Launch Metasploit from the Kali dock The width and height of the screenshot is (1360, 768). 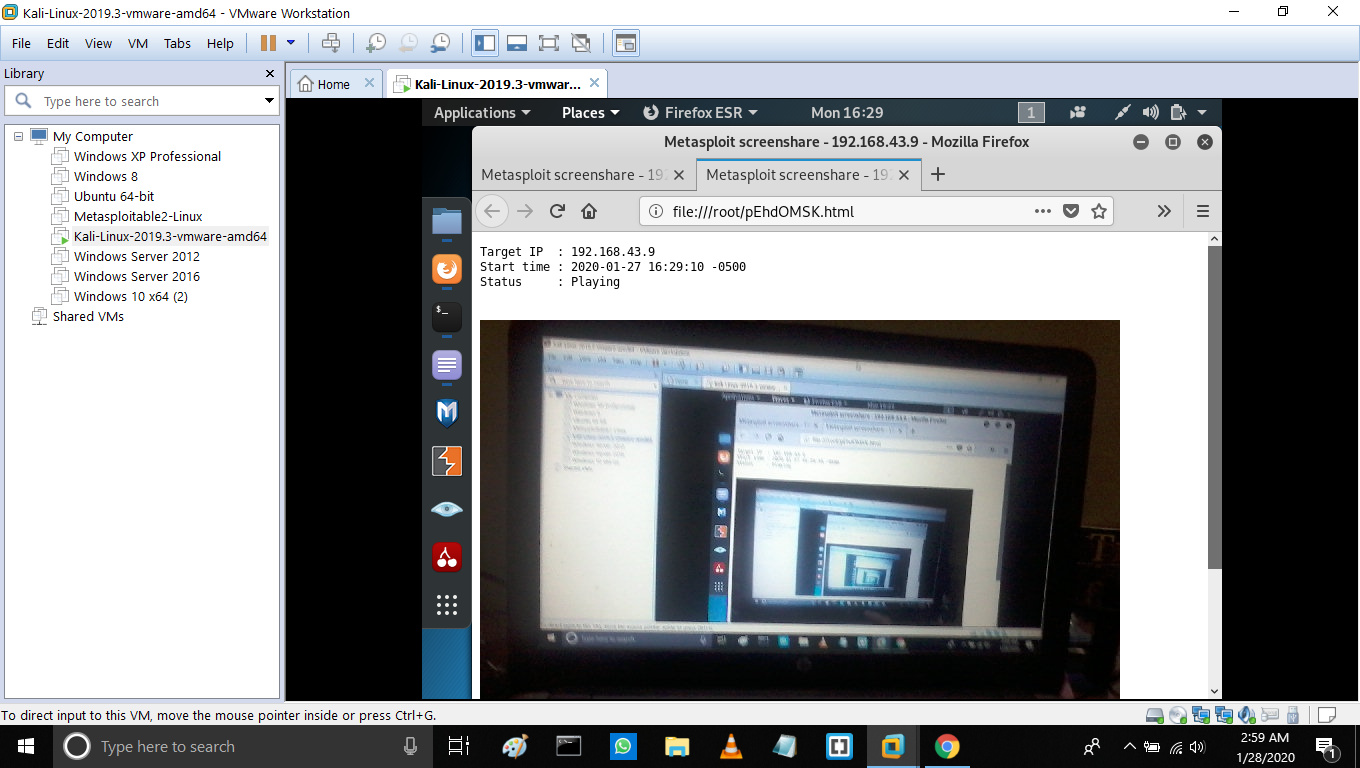(x=447, y=412)
